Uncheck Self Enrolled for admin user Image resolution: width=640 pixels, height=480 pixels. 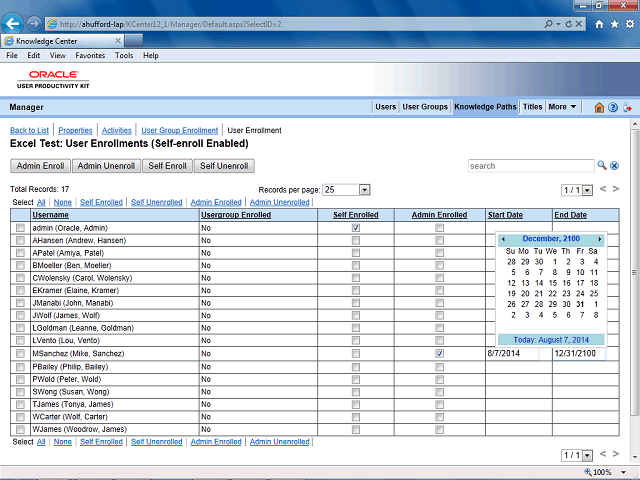tap(356, 228)
